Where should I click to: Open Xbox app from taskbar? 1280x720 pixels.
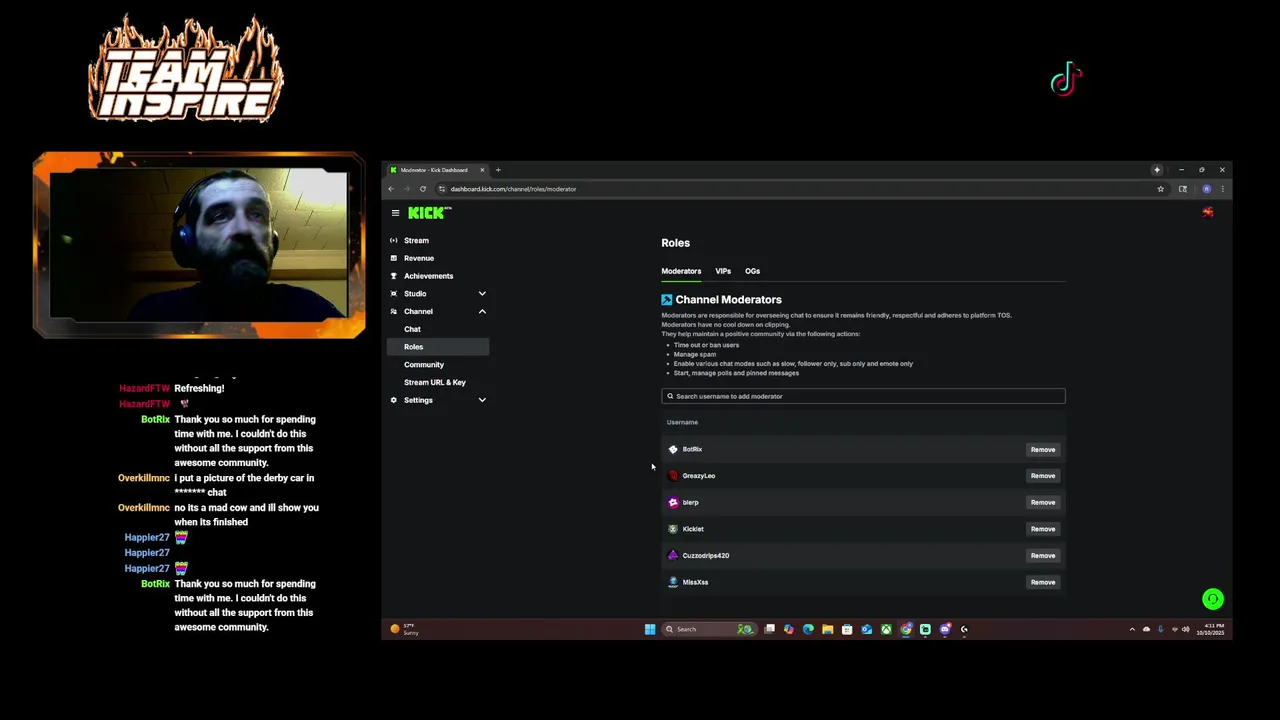[886, 629]
